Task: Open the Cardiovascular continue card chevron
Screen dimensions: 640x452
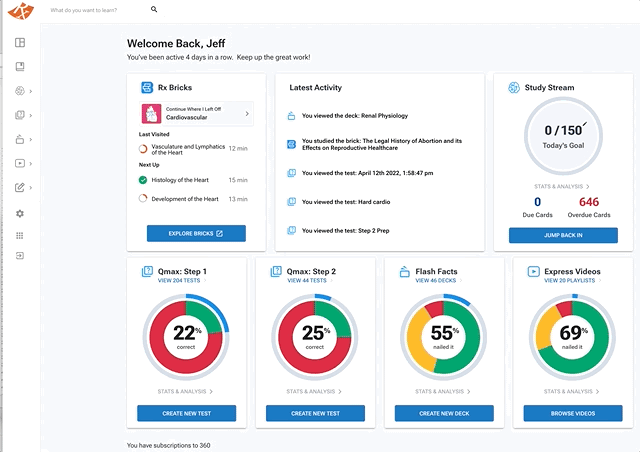Action: (247, 114)
